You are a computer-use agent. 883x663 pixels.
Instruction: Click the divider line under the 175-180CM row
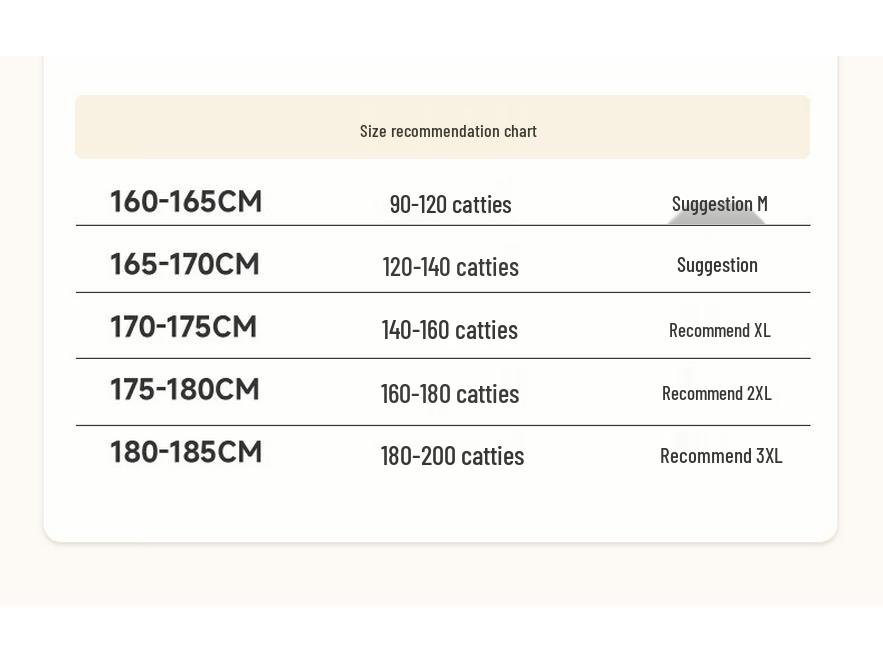(x=443, y=425)
